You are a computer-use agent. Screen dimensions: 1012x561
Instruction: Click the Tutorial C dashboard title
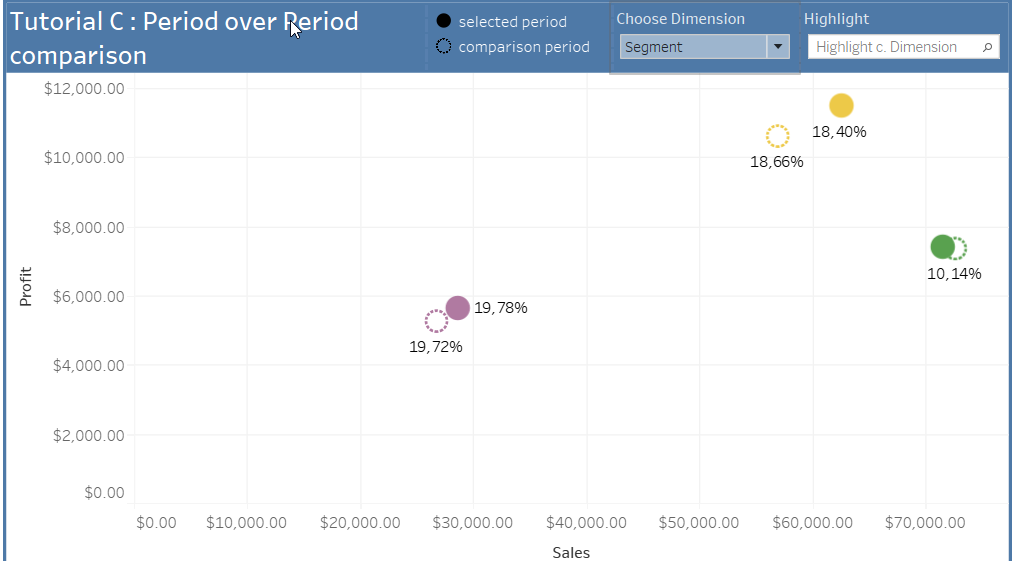pyautogui.click(x=184, y=38)
